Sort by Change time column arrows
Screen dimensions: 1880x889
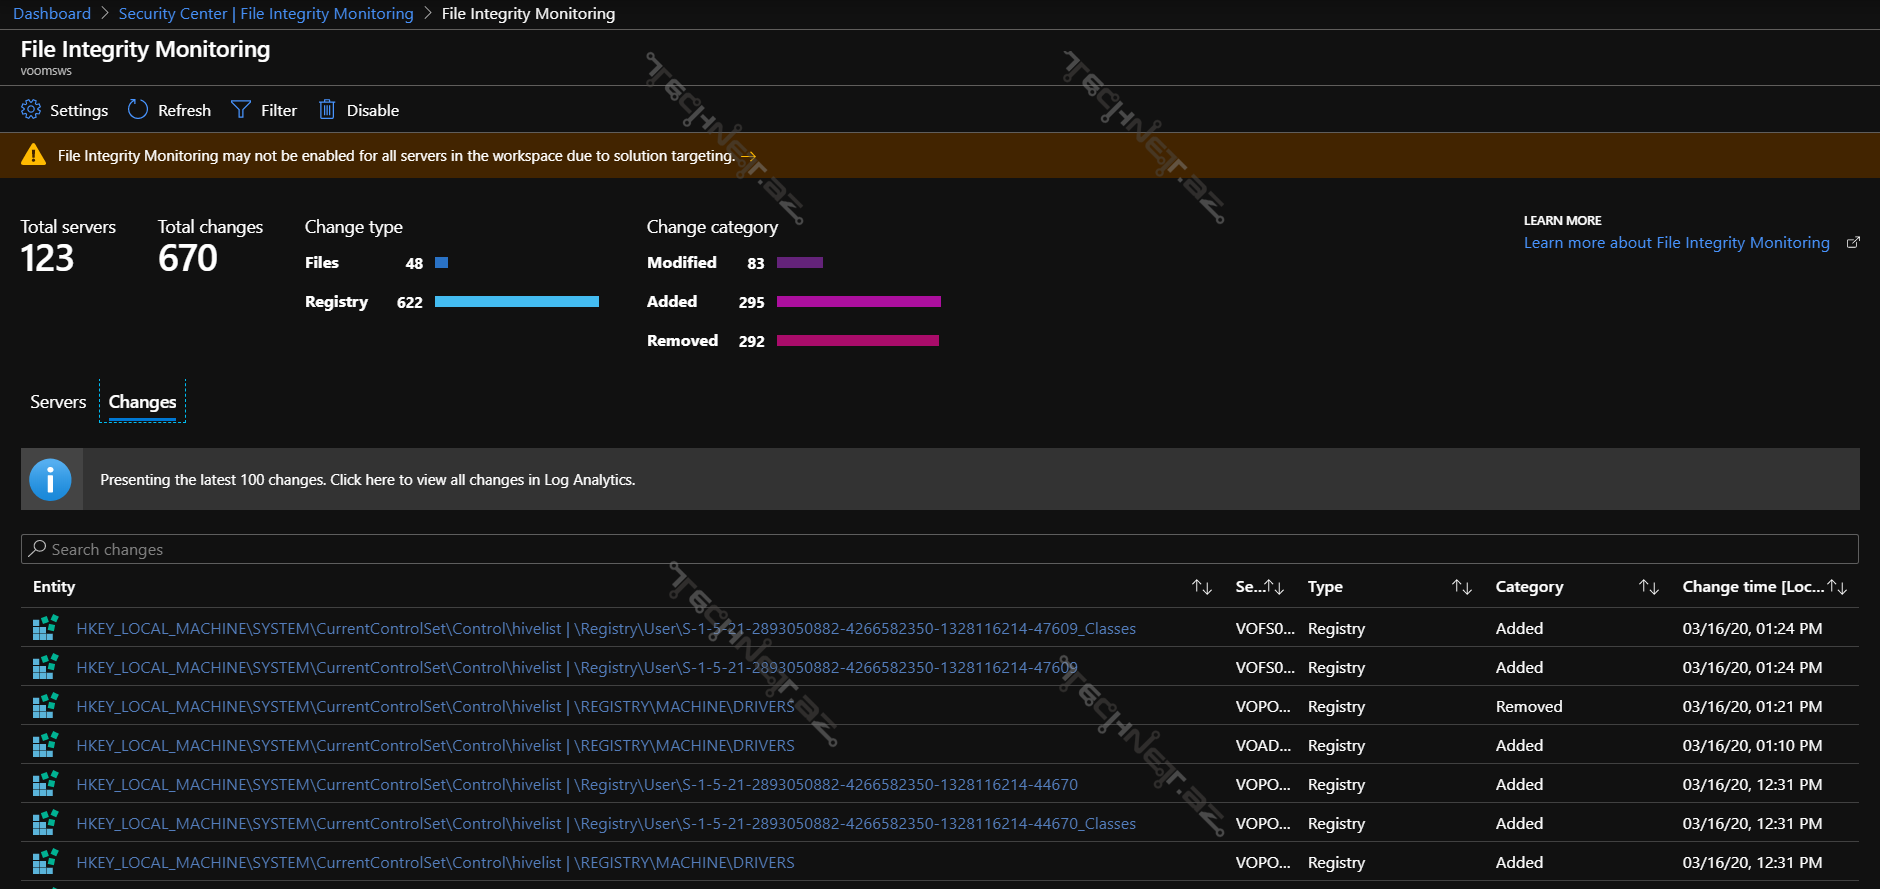click(1837, 587)
